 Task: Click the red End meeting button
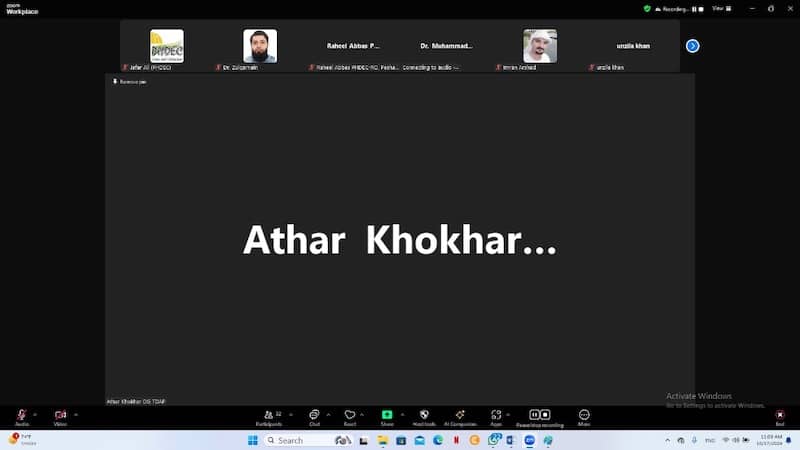[x=779, y=415]
